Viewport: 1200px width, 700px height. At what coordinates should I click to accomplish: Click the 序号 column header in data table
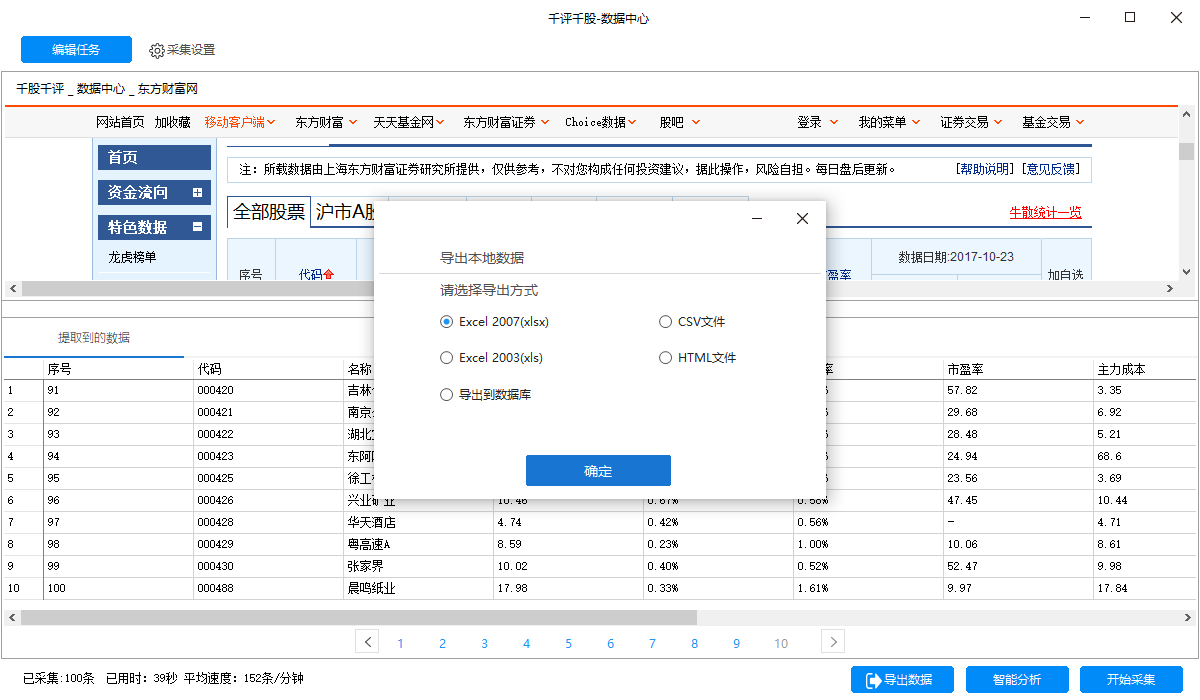(119, 369)
